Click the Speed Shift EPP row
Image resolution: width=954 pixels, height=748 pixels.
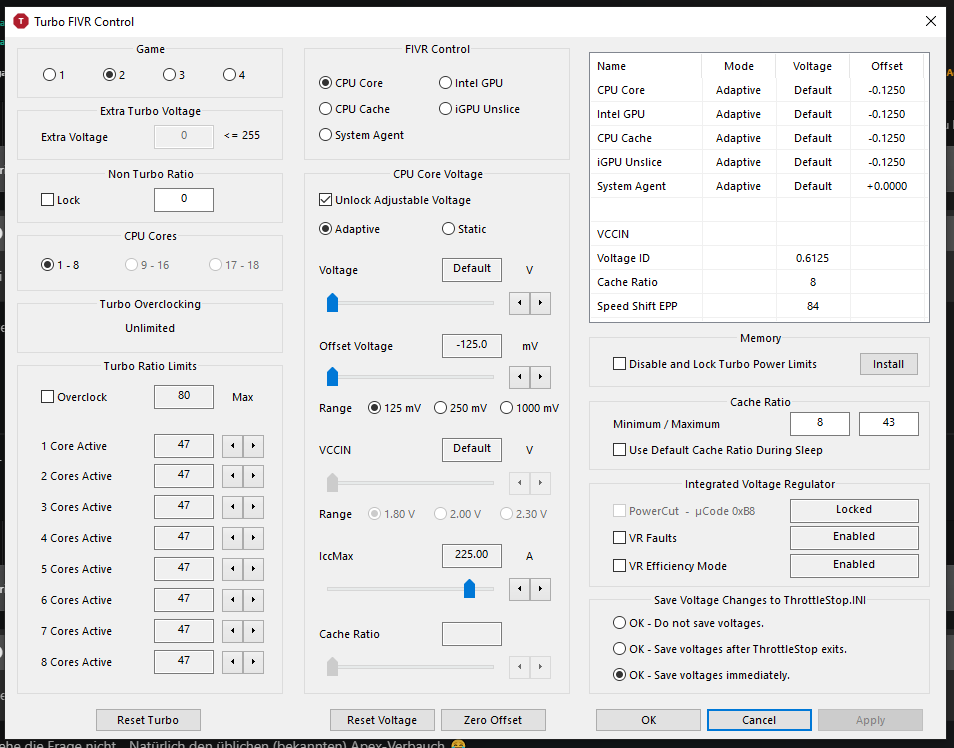[757, 306]
